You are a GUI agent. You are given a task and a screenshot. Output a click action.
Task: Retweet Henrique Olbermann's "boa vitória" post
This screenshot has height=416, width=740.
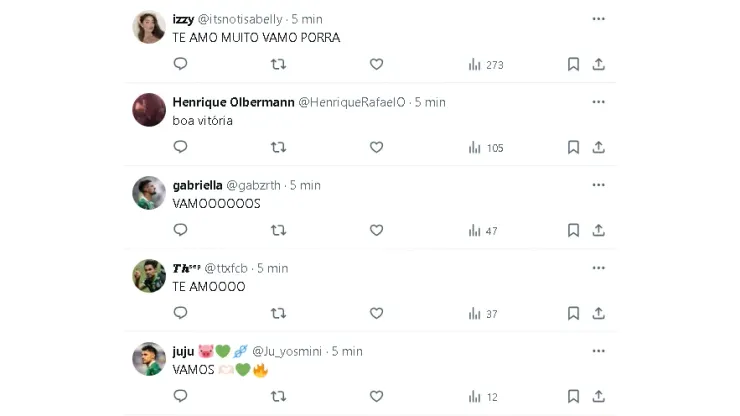279,147
